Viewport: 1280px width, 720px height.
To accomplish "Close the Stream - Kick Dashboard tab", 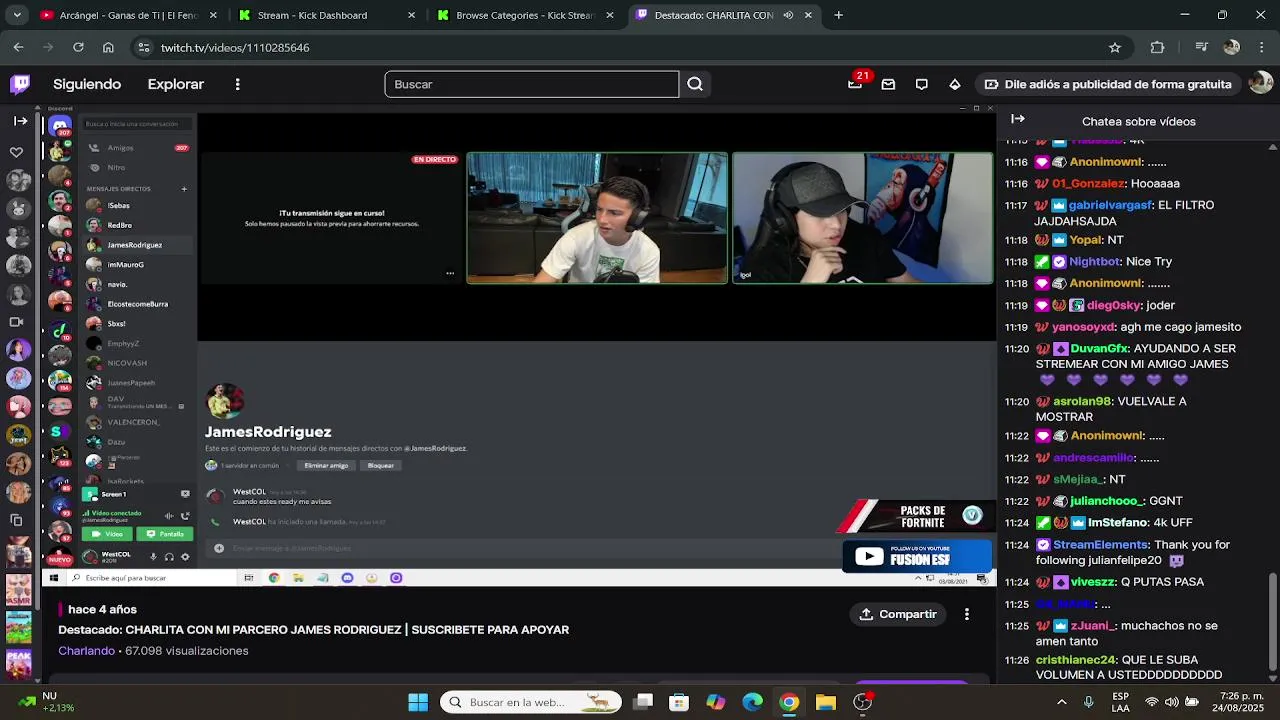I will coord(411,15).
